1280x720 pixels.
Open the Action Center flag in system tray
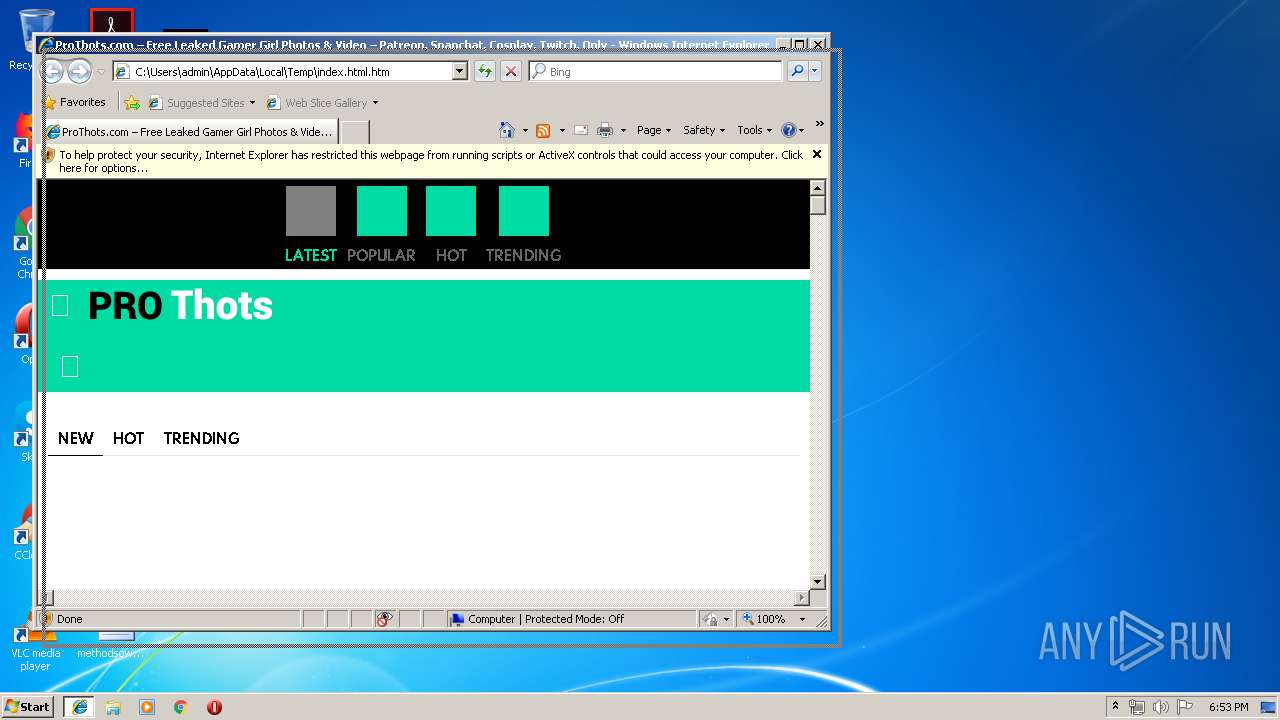click(x=1184, y=707)
